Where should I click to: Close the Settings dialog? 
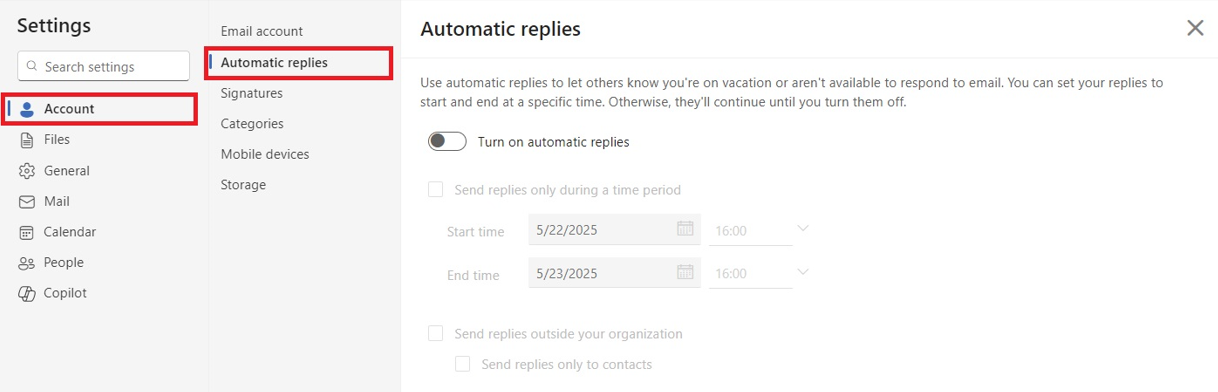coord(1195,28)
